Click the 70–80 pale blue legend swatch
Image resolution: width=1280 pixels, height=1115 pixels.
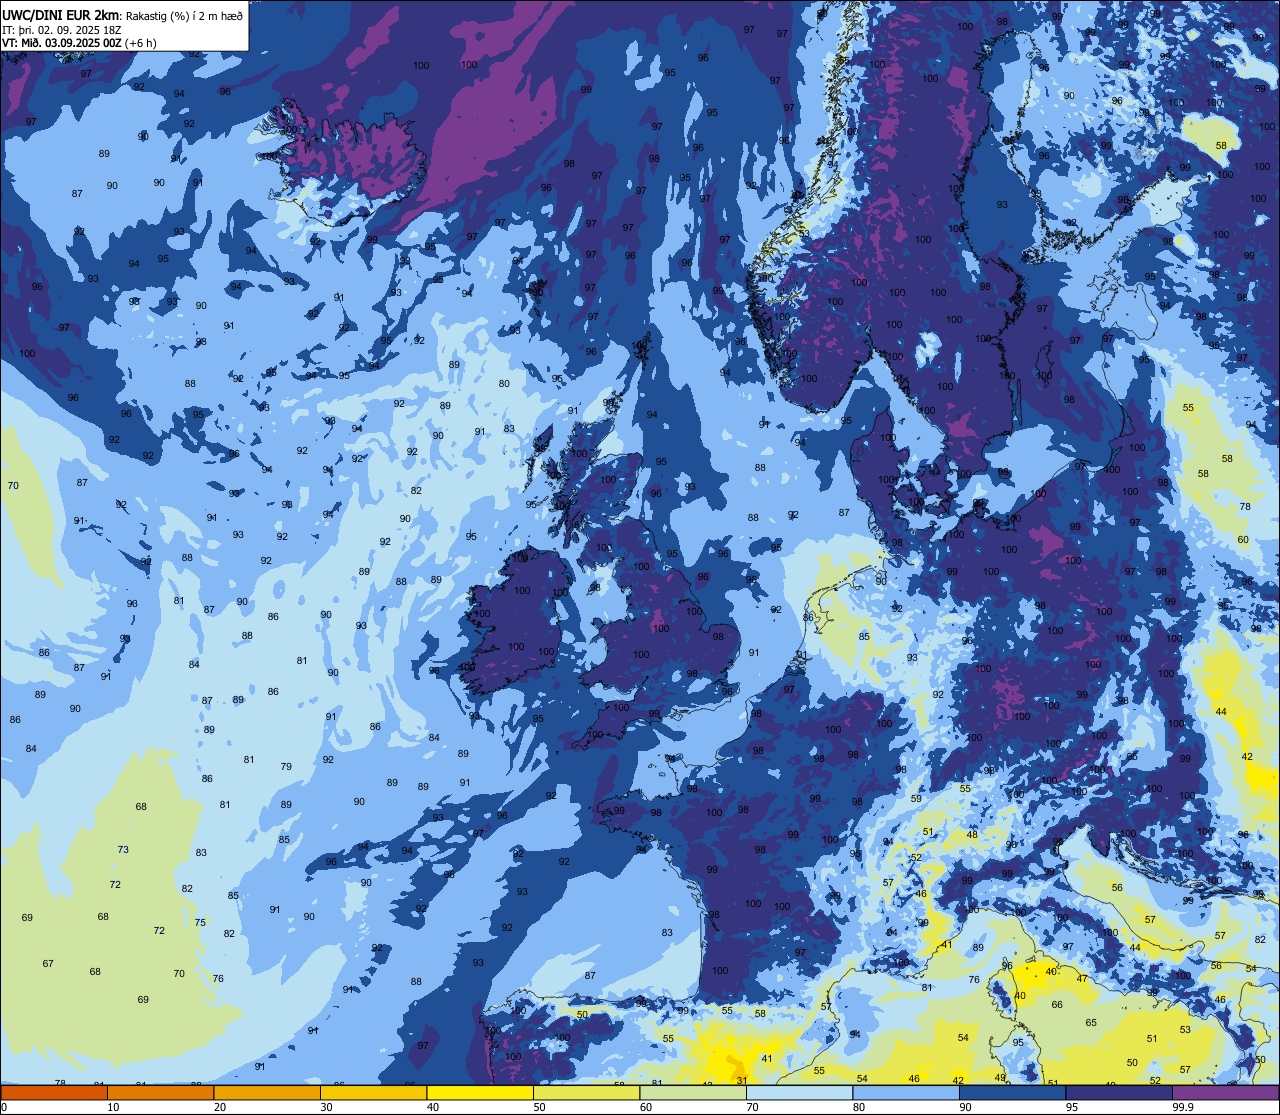coord(799,1092)
